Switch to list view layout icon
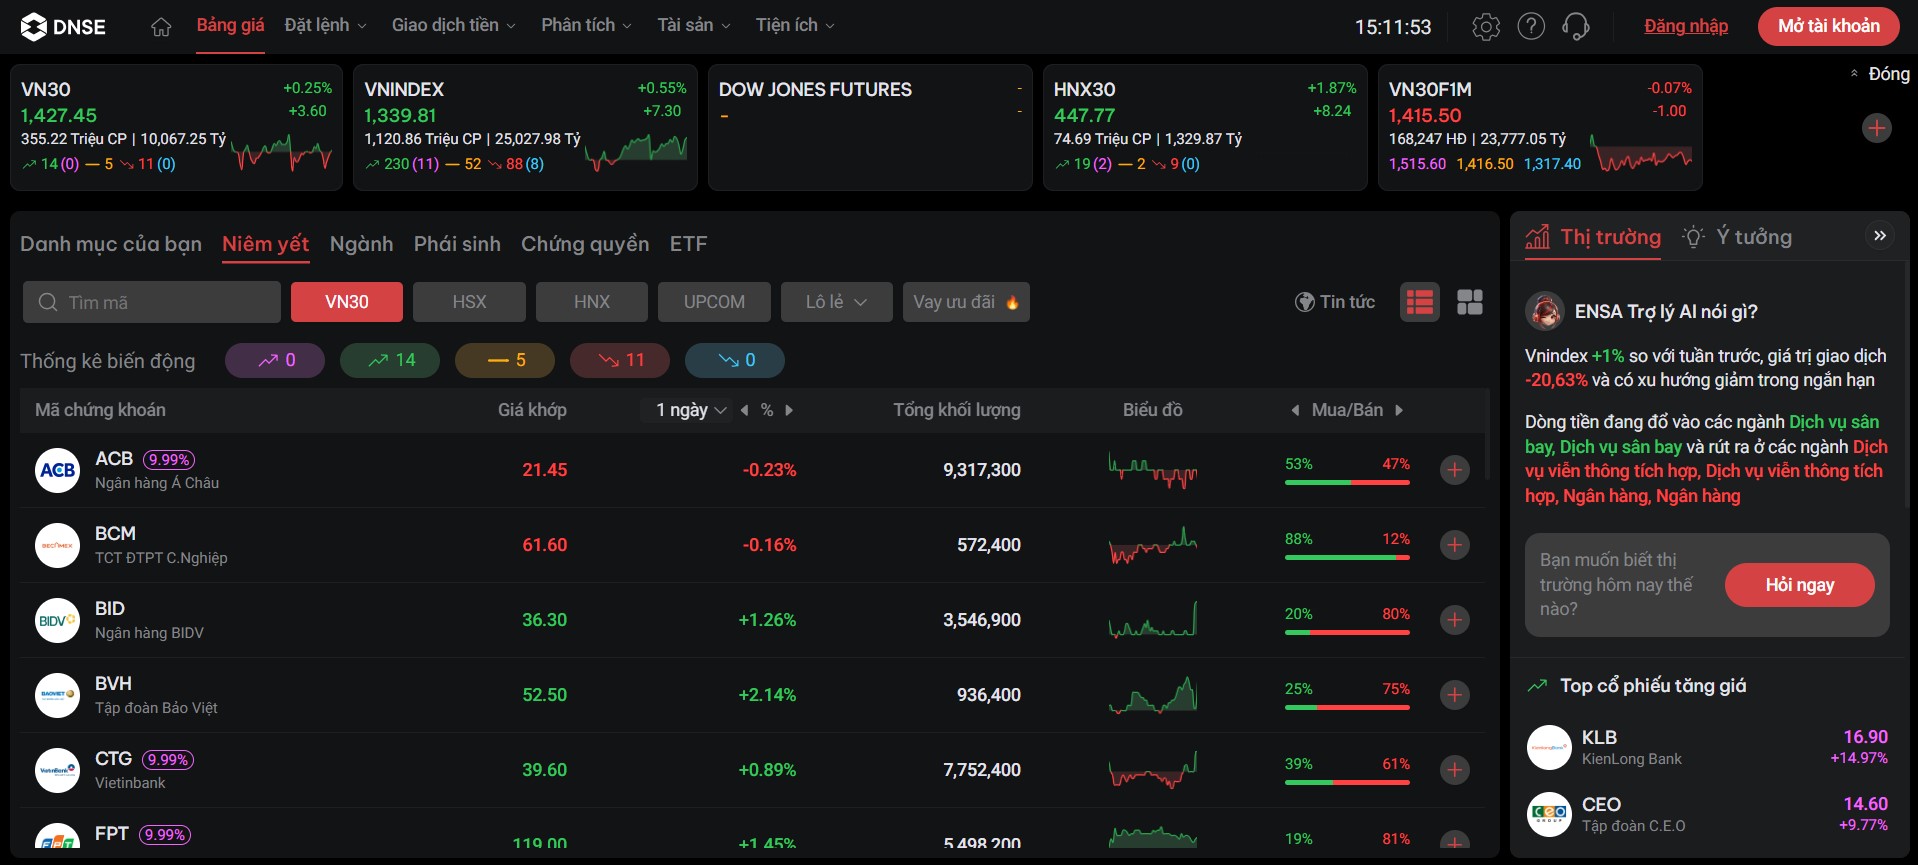Viewport: 1918px width, 865px height. click(x=1420, y=302)
